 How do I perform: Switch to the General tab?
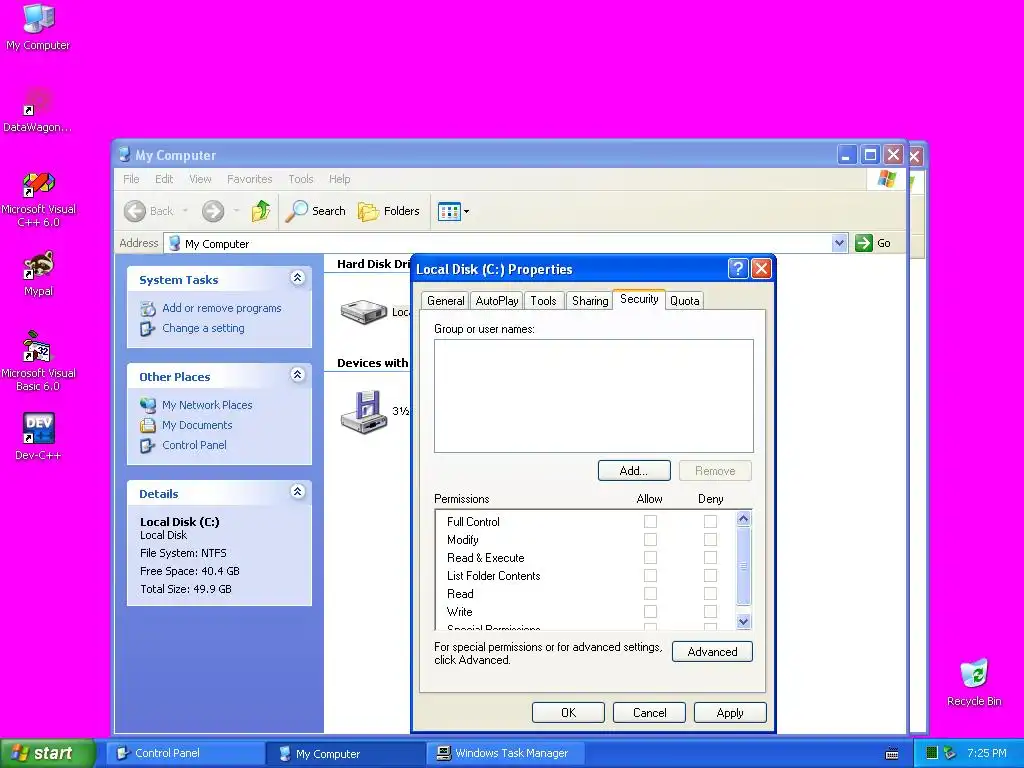[x=445, y=300]
